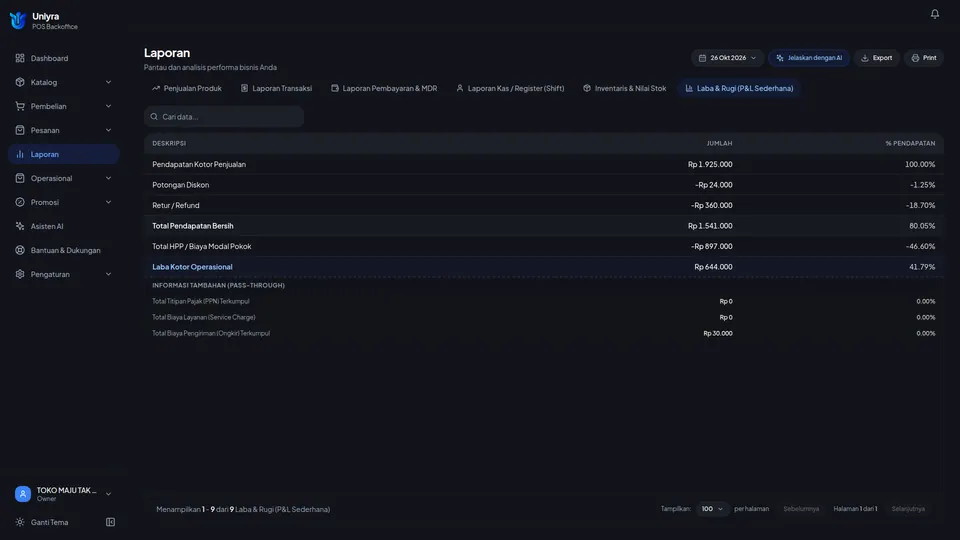The width and height of the screenshot is (960, 540).
Task: Click the Pesanan bag icon
Action: point(20,130)
